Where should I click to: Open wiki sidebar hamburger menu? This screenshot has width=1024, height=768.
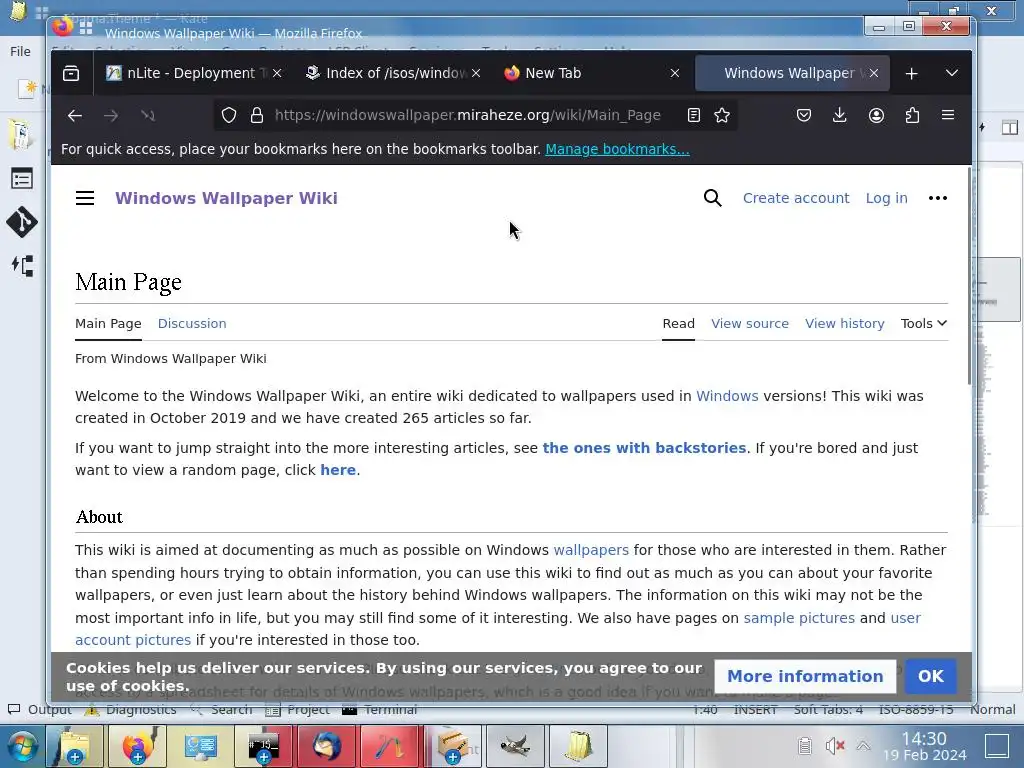[85, 198]
